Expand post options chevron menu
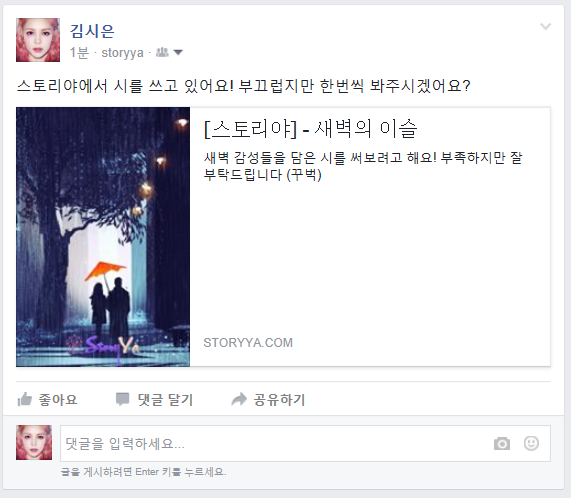This screenshot has height=498, width=571. click(545, 26)
